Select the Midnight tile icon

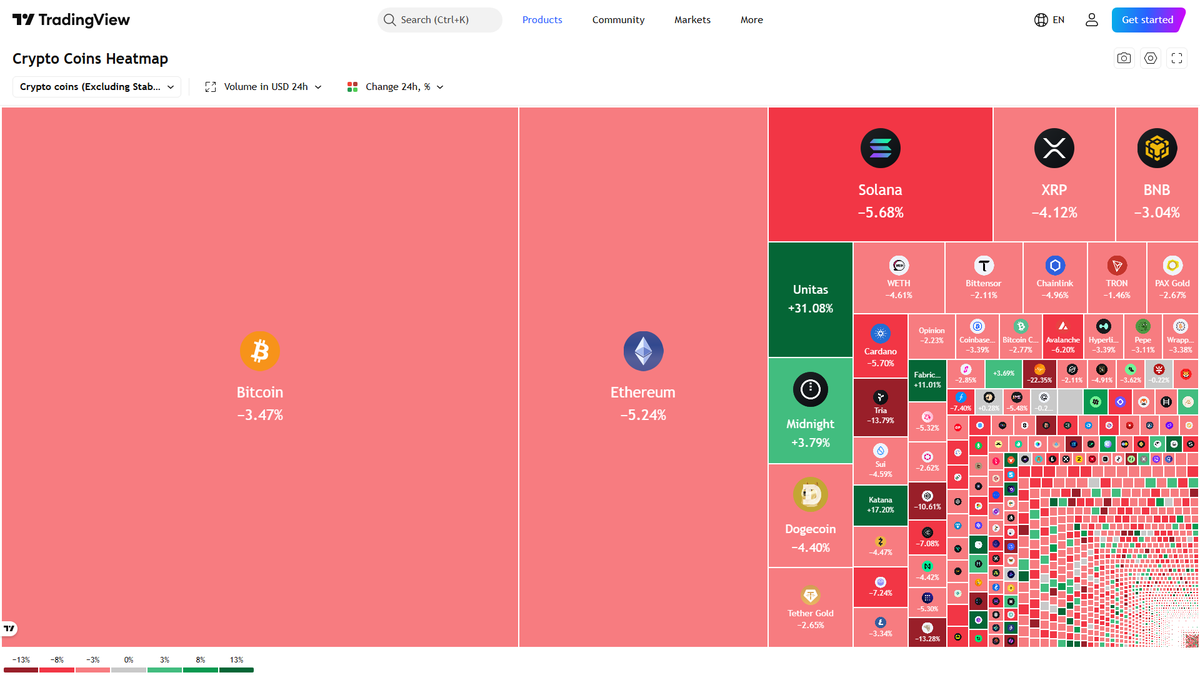coord(810,390)
